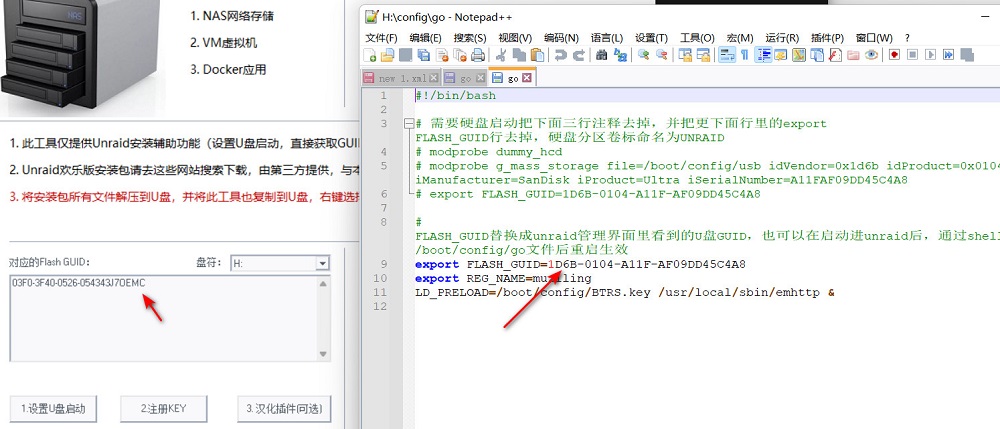Click the 2.注册KEY button
The width and height of the screenshot is (1000, 429).
pos(163,409)
